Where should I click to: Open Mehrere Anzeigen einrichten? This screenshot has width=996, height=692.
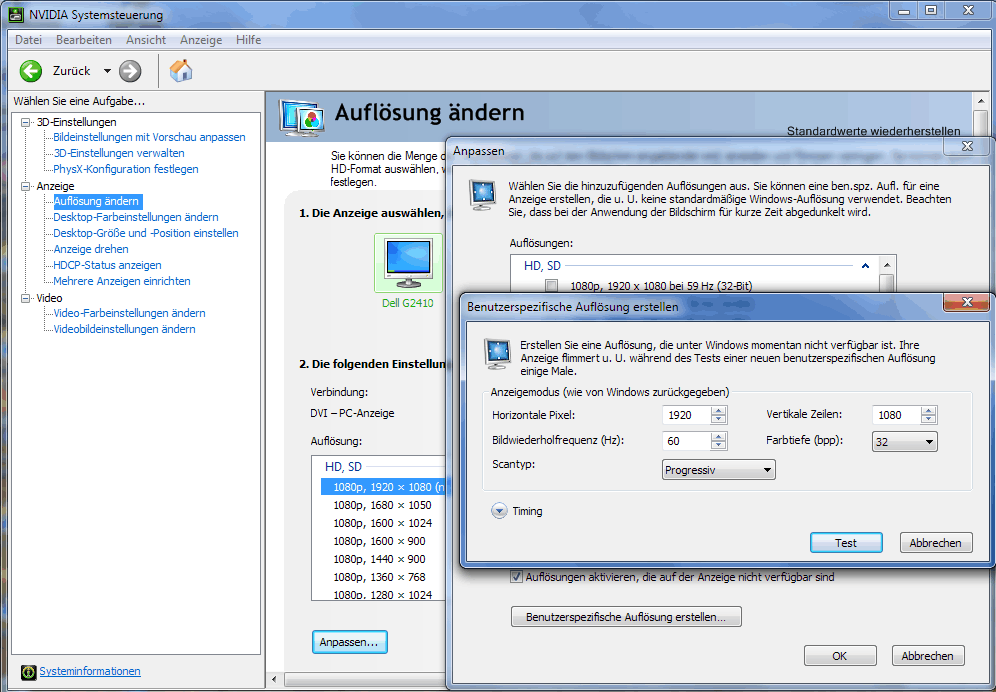[122, 281]
